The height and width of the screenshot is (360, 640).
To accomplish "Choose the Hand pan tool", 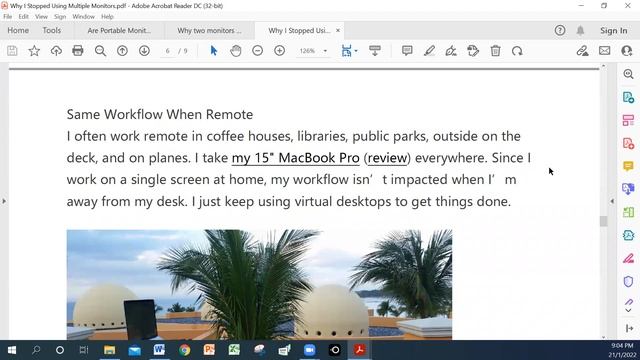I will (x=236, y=51).
